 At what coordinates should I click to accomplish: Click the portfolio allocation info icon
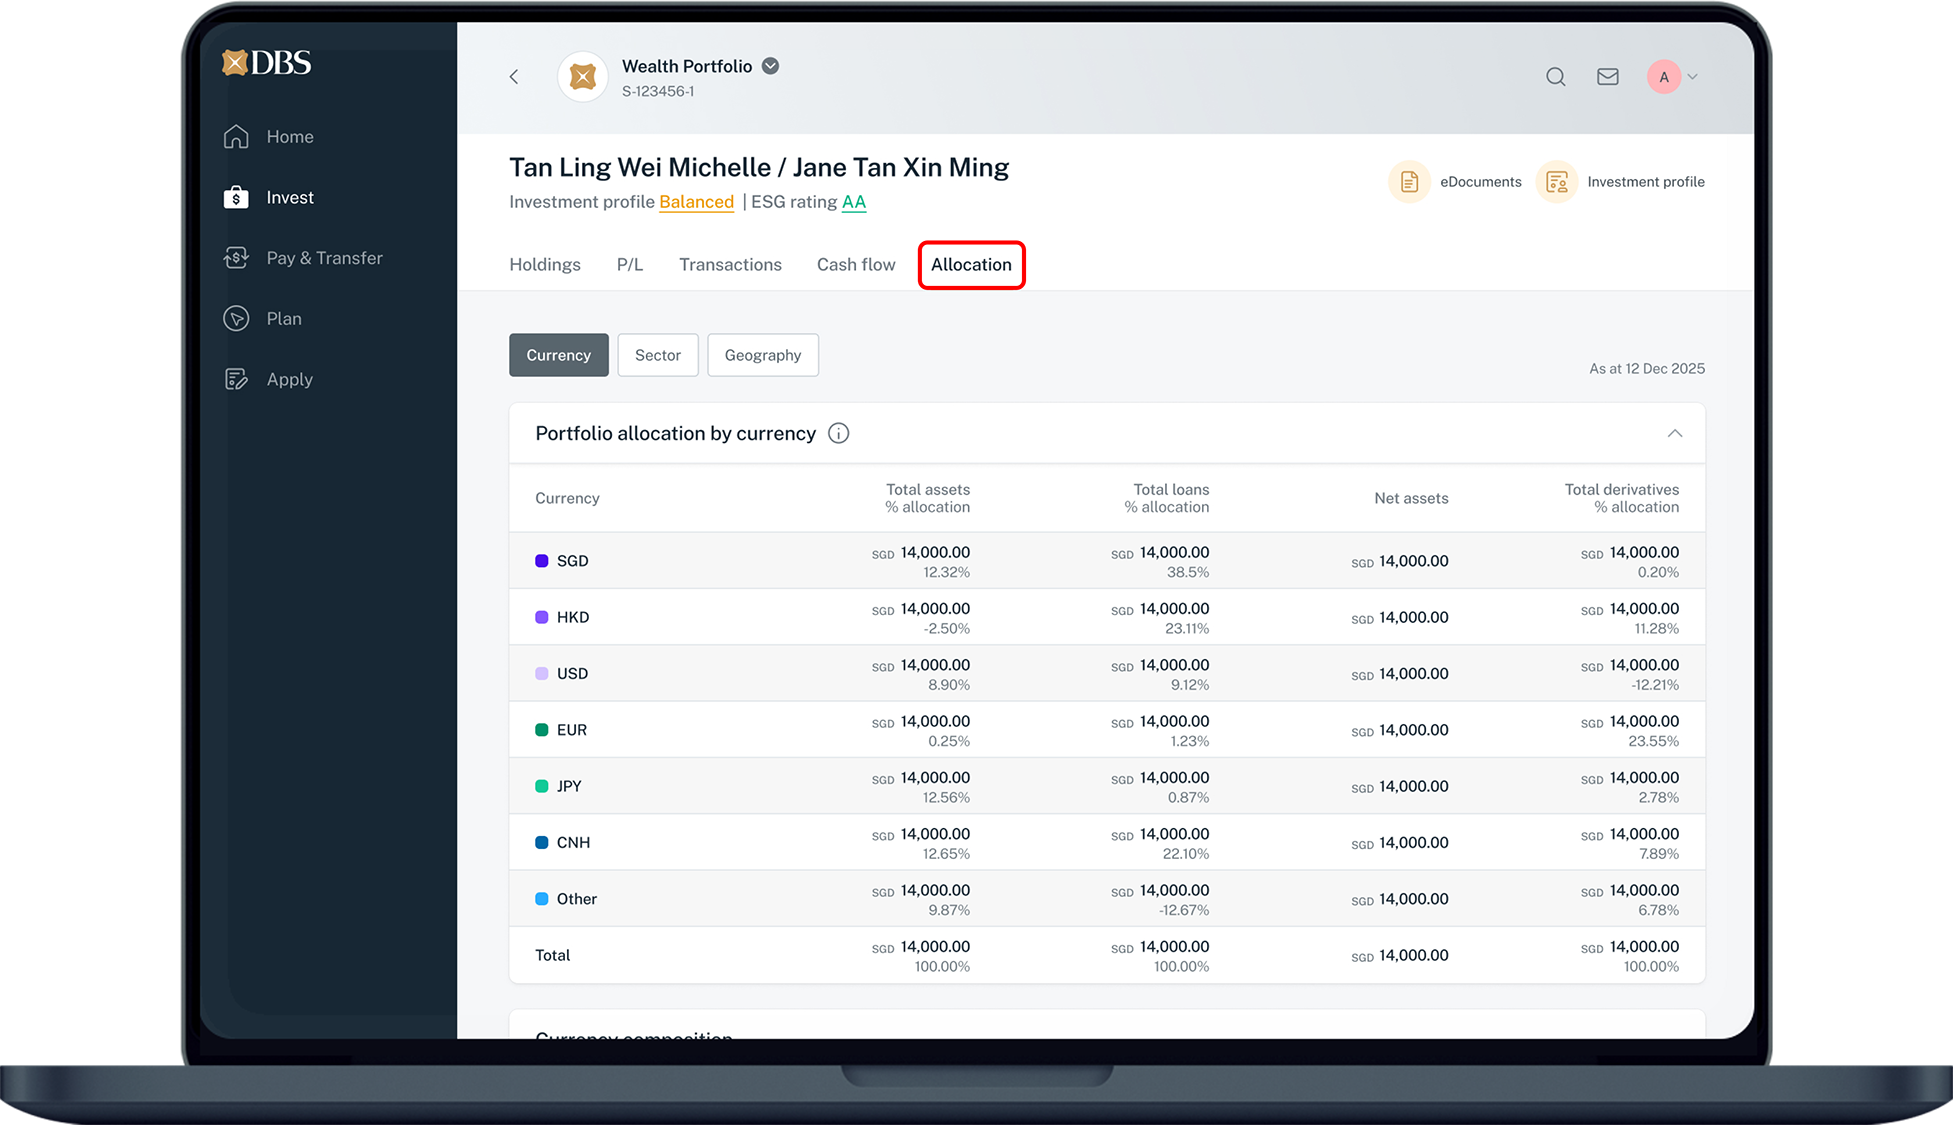(838, 433)
